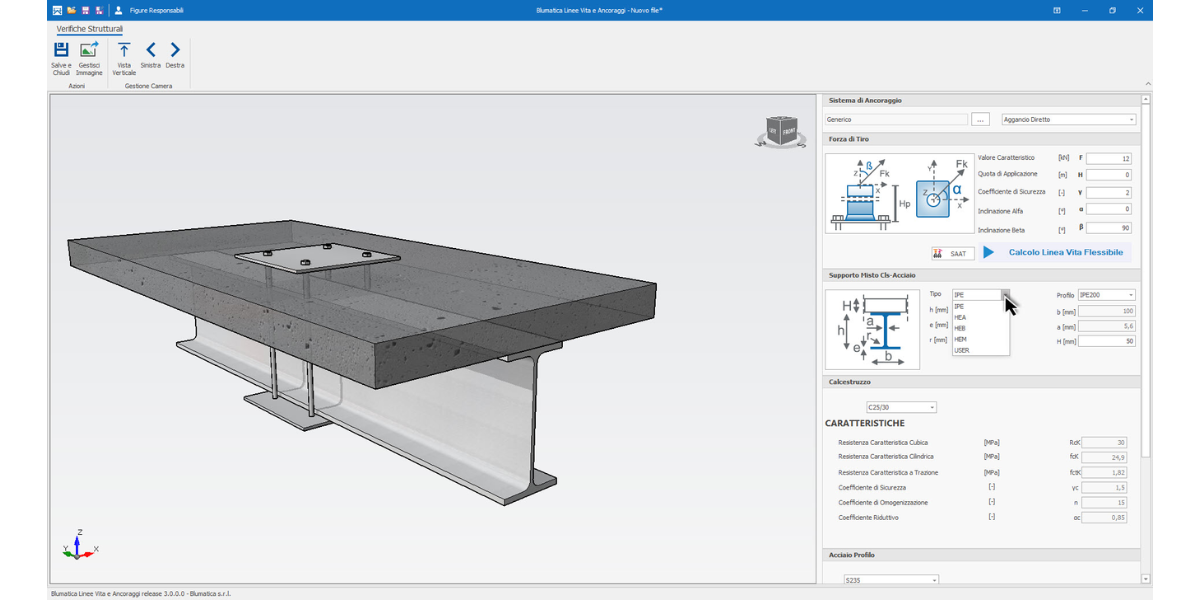
Task: Click the Coefficiente di Omogenizzazione label
Action: (885, 502)
